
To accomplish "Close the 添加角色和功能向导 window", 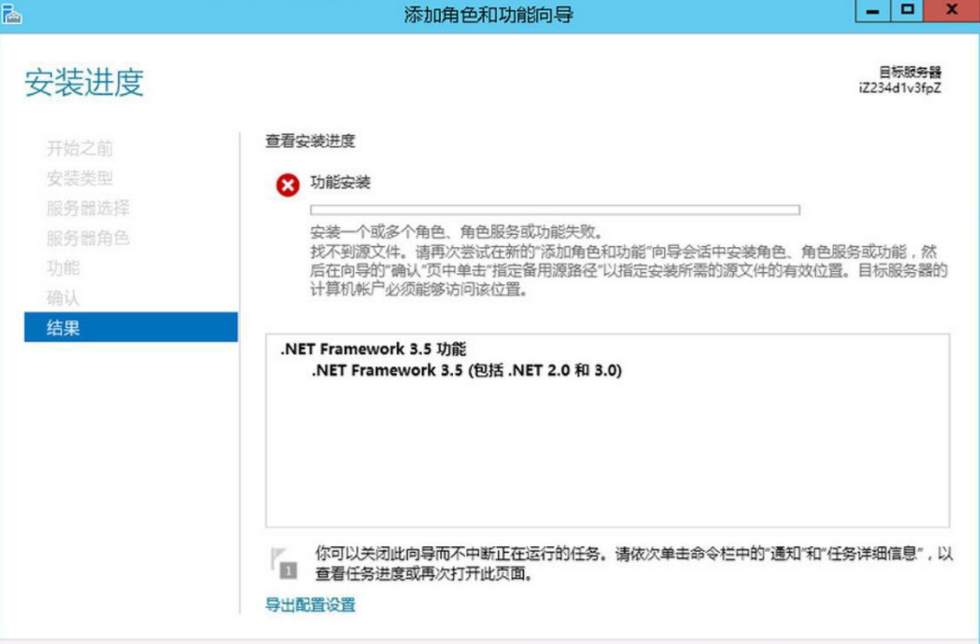I will click(x=951, y=11).
